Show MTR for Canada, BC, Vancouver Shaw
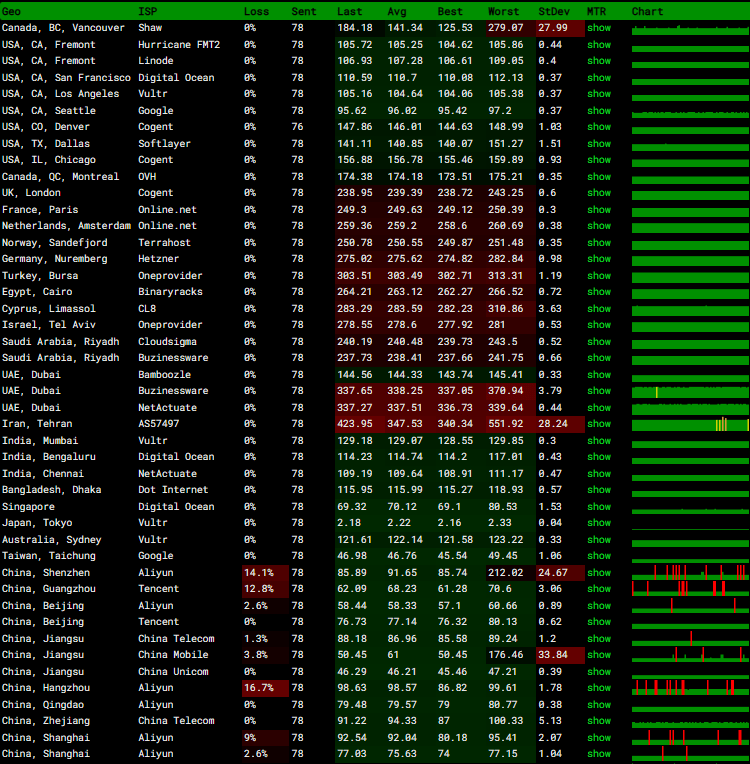 pyautogui.click(x=599, y=28)
